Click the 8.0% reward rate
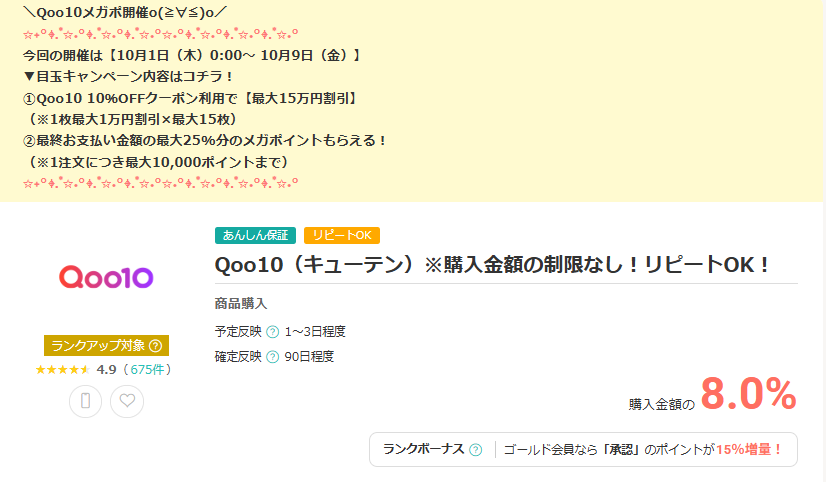826x482 pixels. click(x=748, y=394)
